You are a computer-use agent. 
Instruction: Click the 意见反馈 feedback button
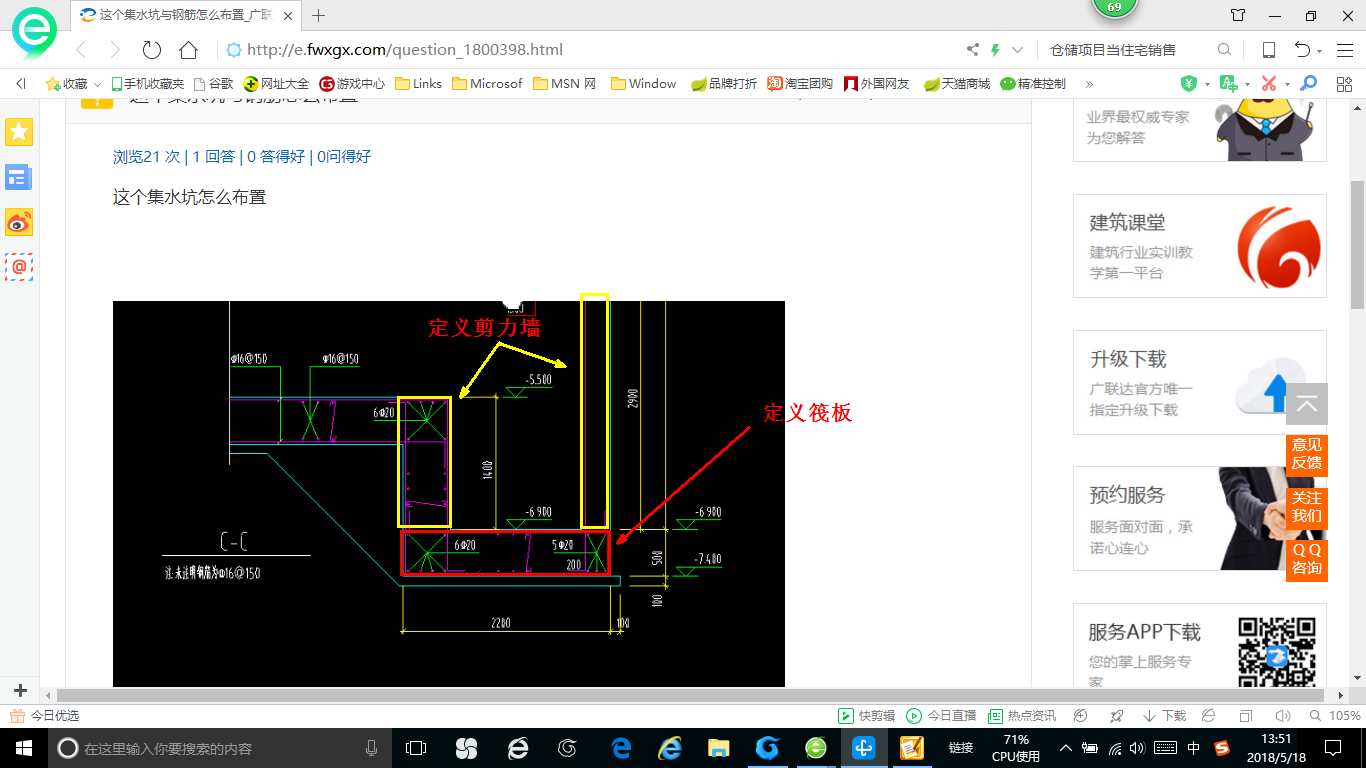pos(1306,454)
